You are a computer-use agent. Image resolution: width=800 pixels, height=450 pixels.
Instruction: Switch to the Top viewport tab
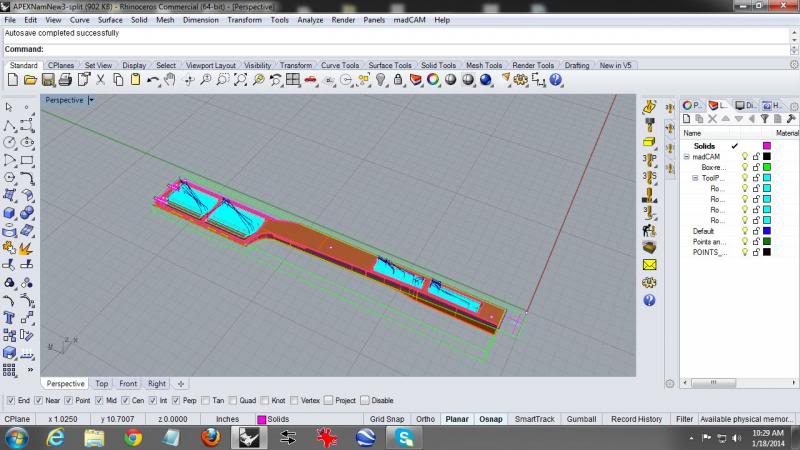pyautogui.click(x=102, y=384)
